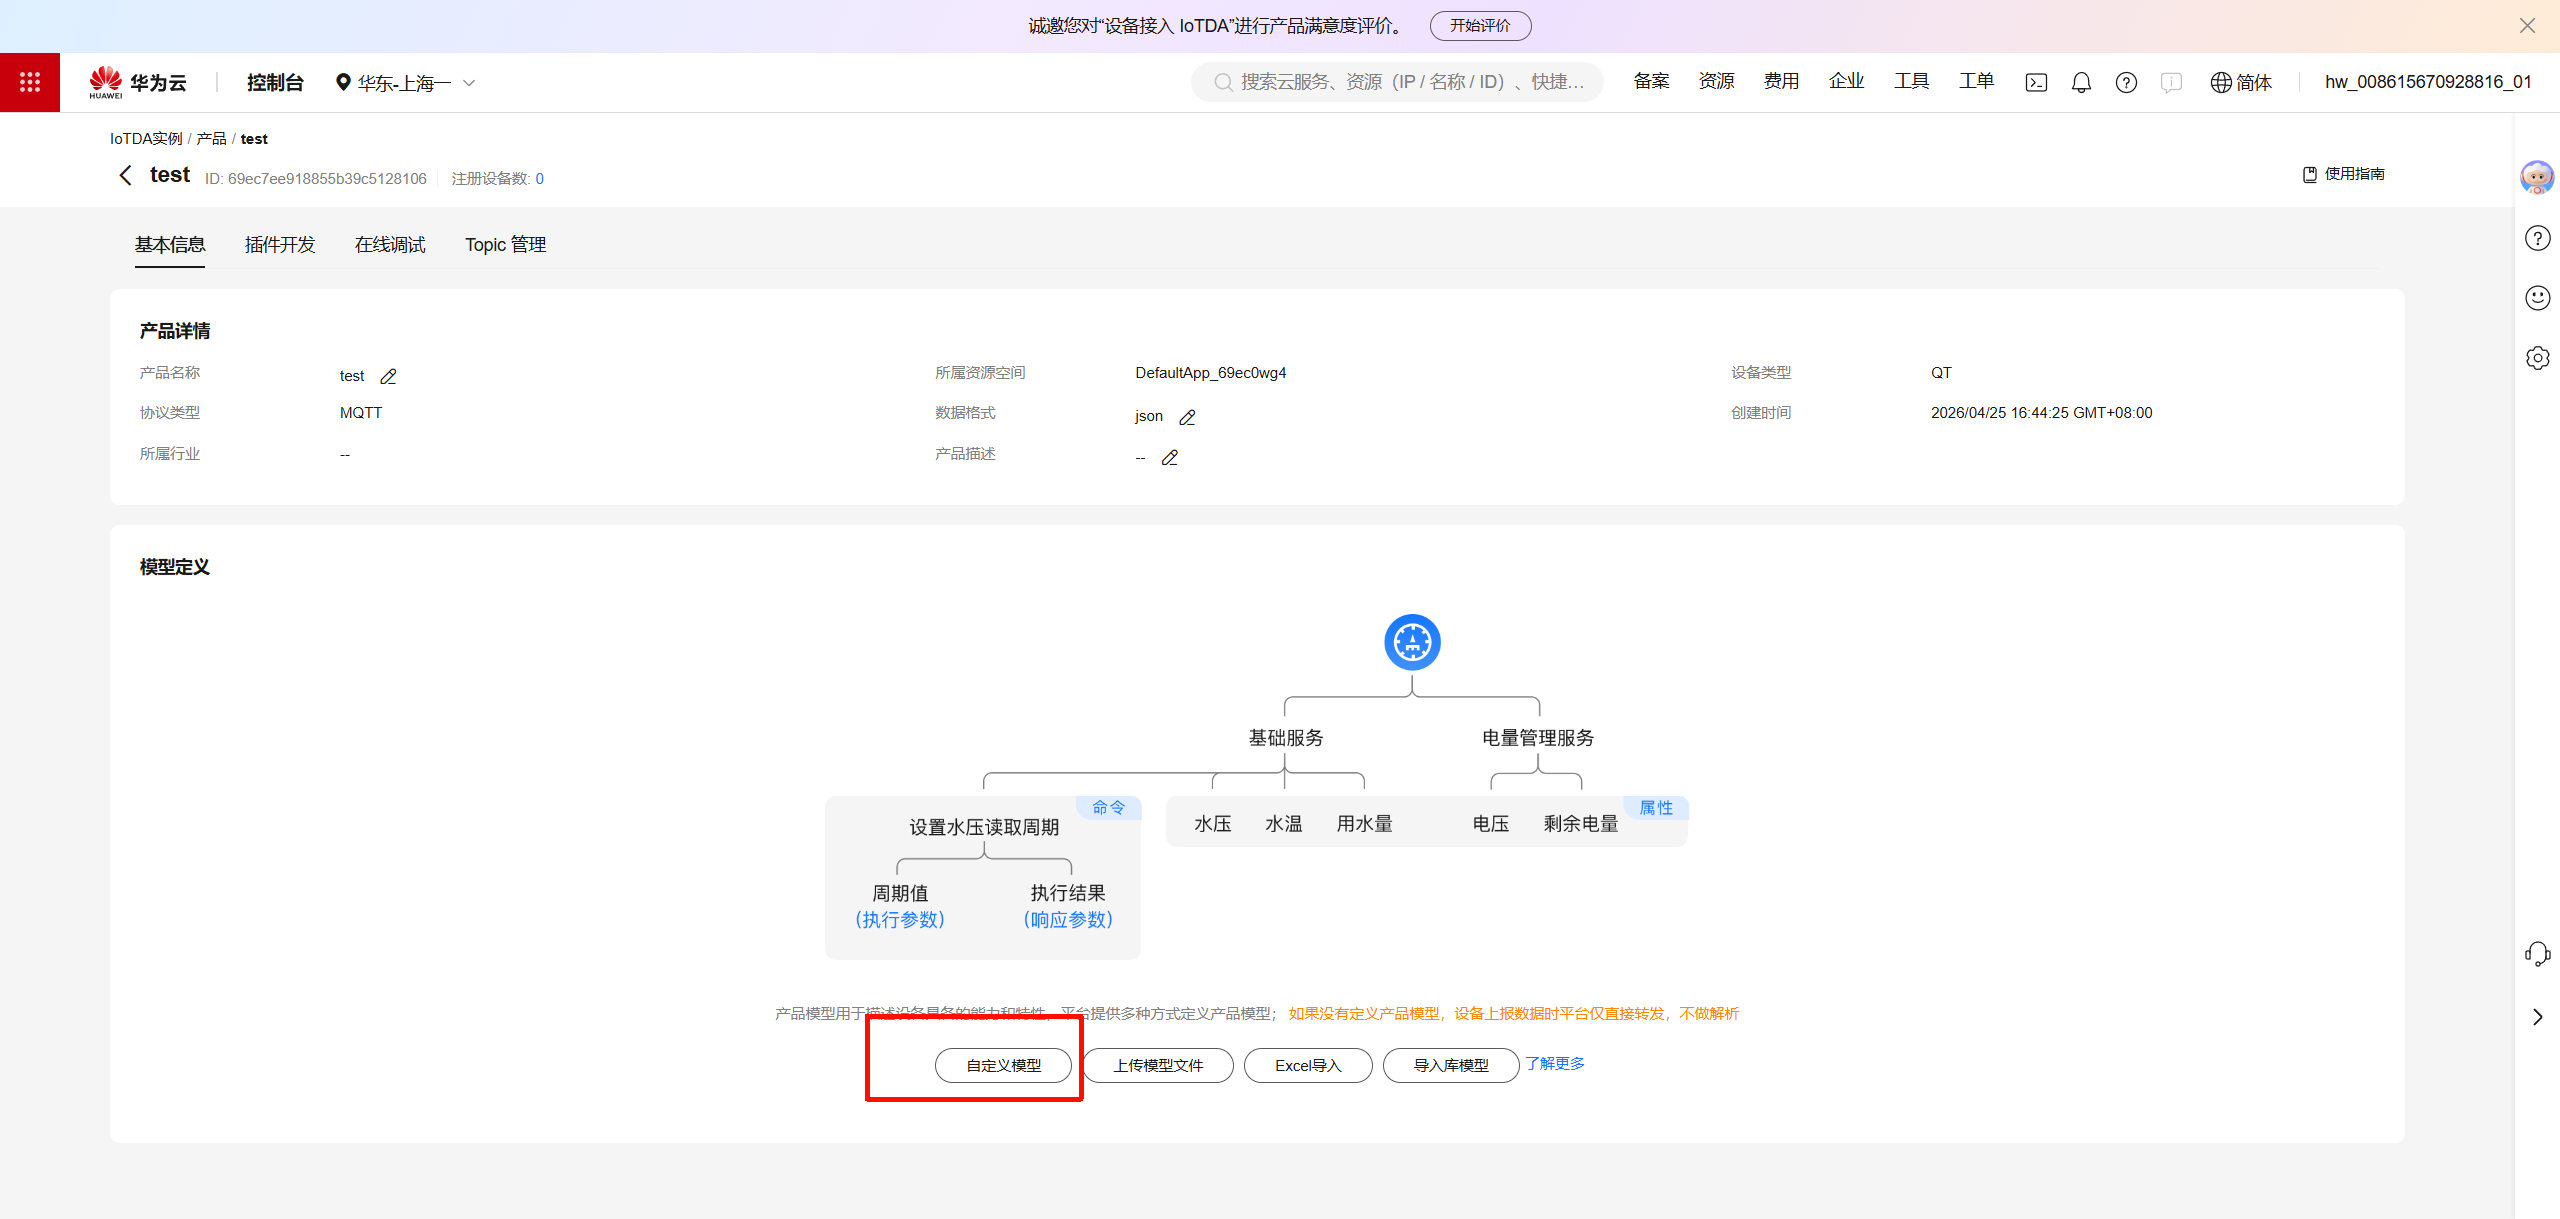2560x1219 pixels.
Task: Open the sidebar settings gear
Action: point(2537,357)
